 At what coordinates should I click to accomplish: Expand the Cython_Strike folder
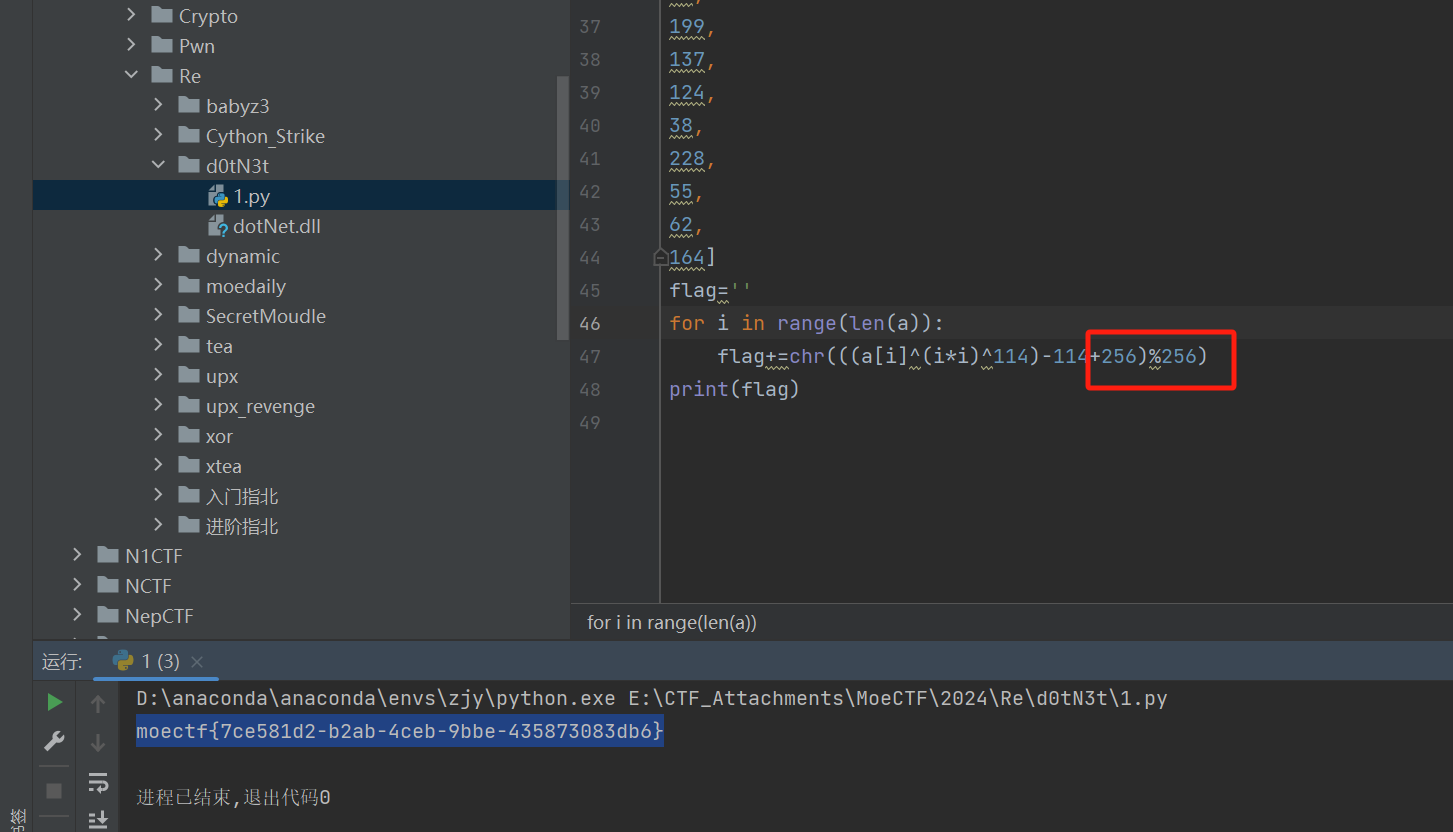(158, 135)
